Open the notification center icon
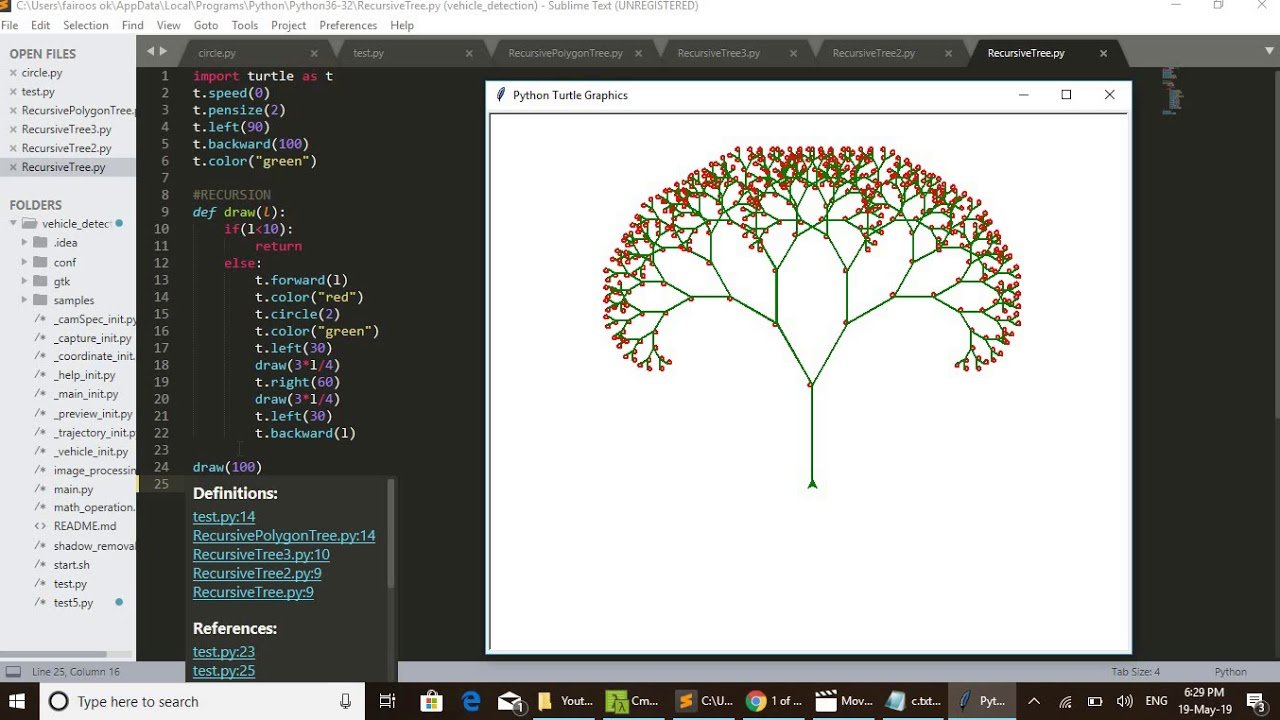The height and width of the screenshot is (720, 1280). pos(1255,701)
